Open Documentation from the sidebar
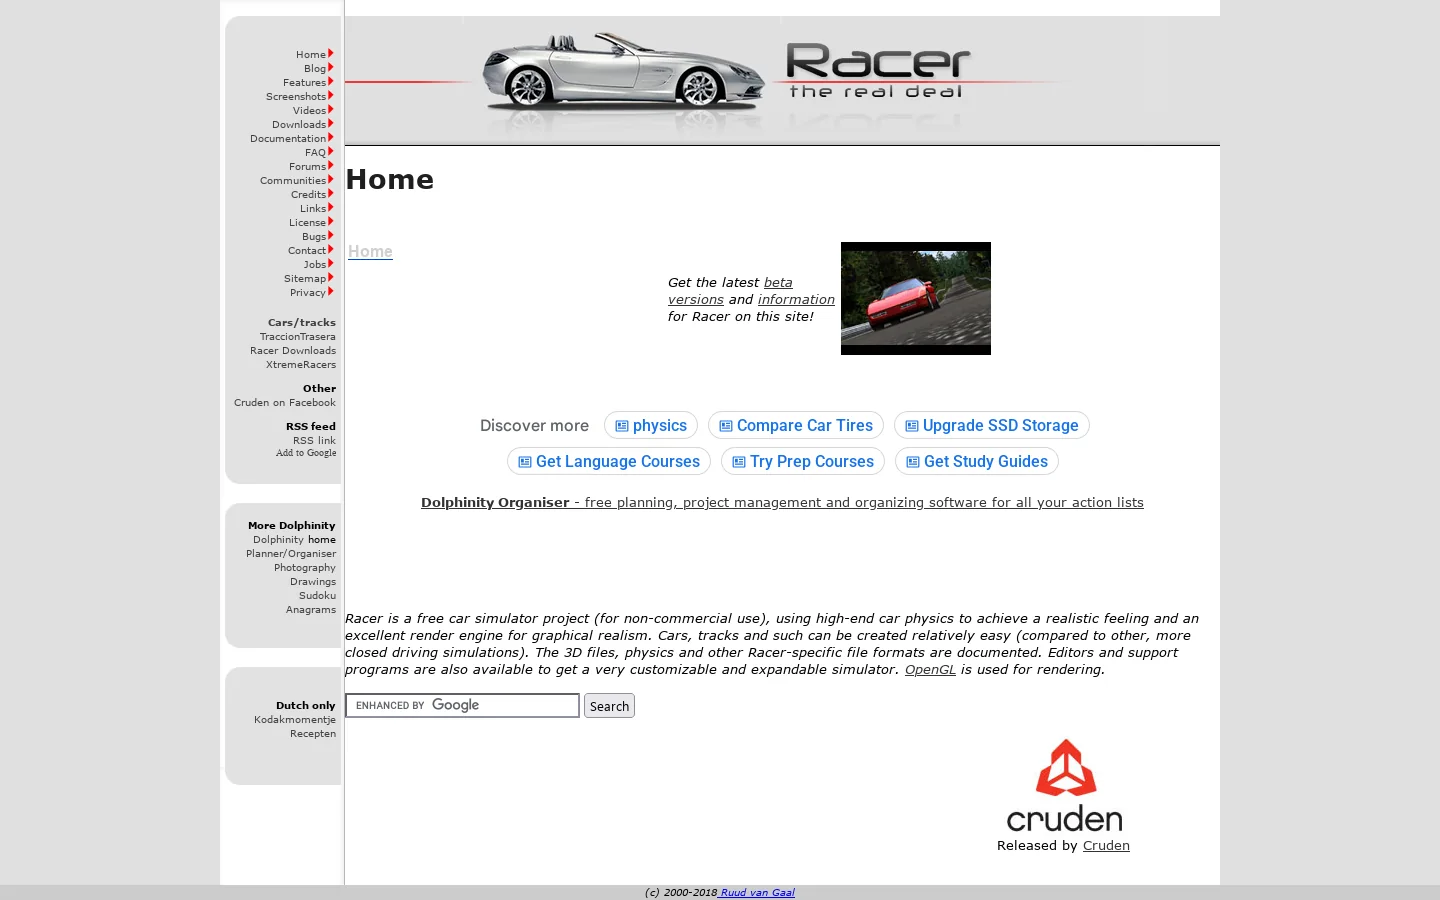Image resolution: width=1440 pixels, height=900 pixels. tap(288, 139)
